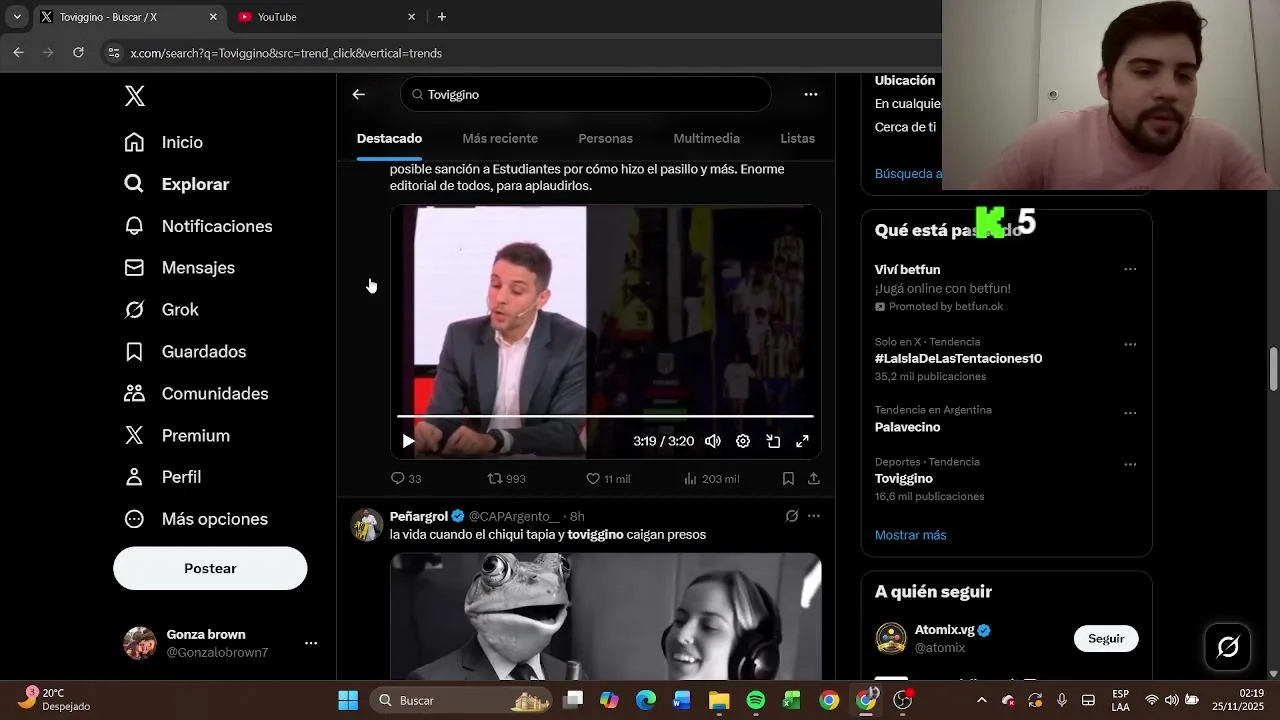Viewport: 1280px width, 720px height.
Task: Open #LaIslaDeLasTentaciones10 trend
Action: pyautogui.click(x=958, y=358)
